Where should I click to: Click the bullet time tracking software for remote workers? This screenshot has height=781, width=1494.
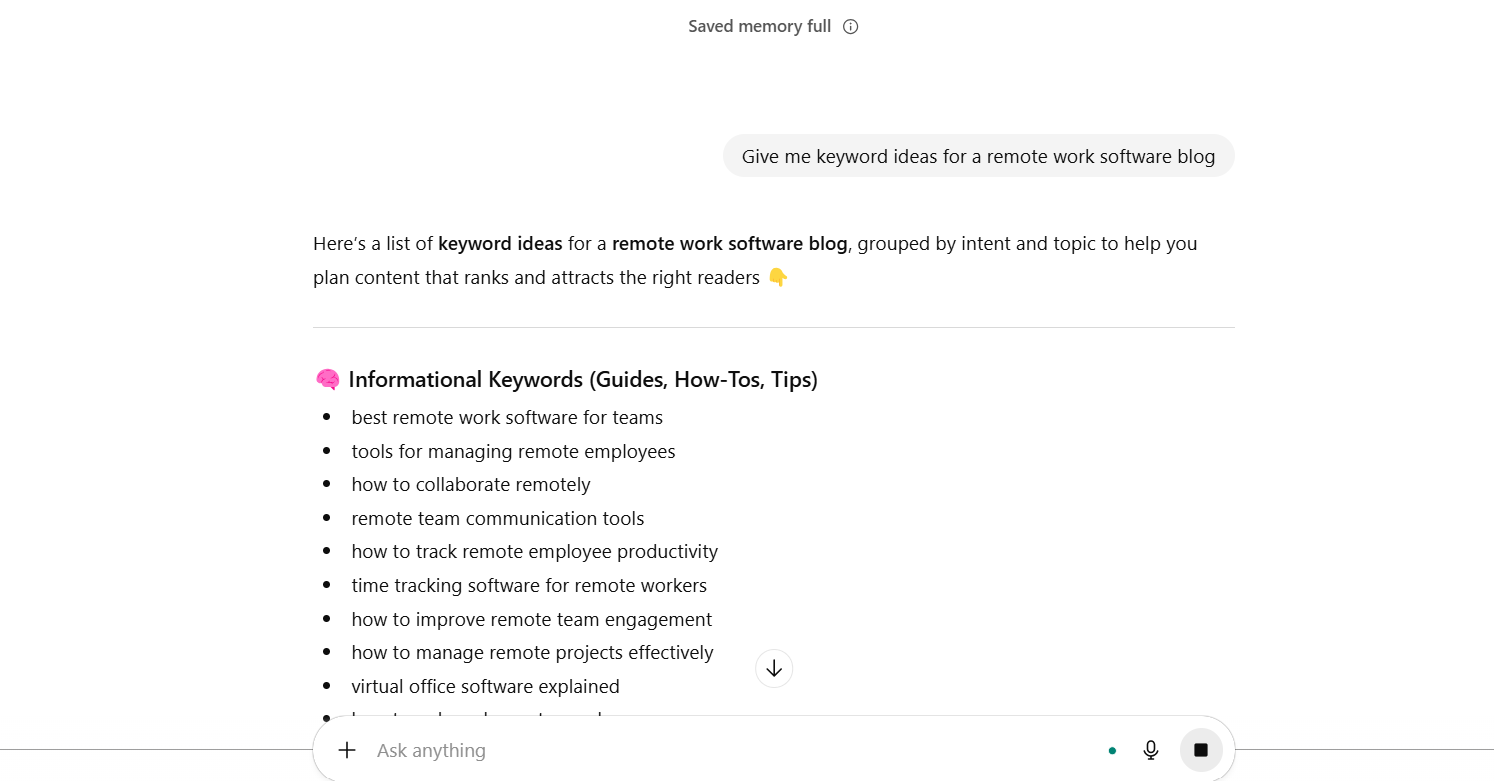529,585
